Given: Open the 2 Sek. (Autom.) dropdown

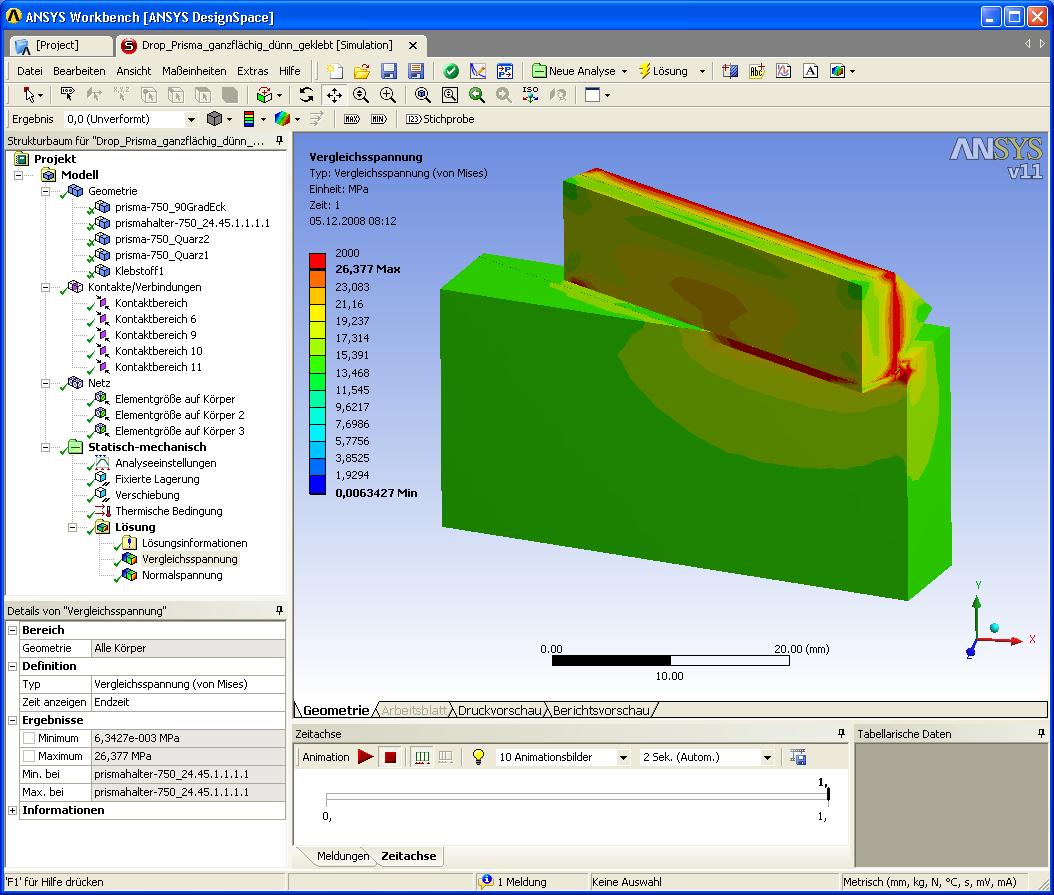Looking at the screenshot, I should tap(767, 758).
